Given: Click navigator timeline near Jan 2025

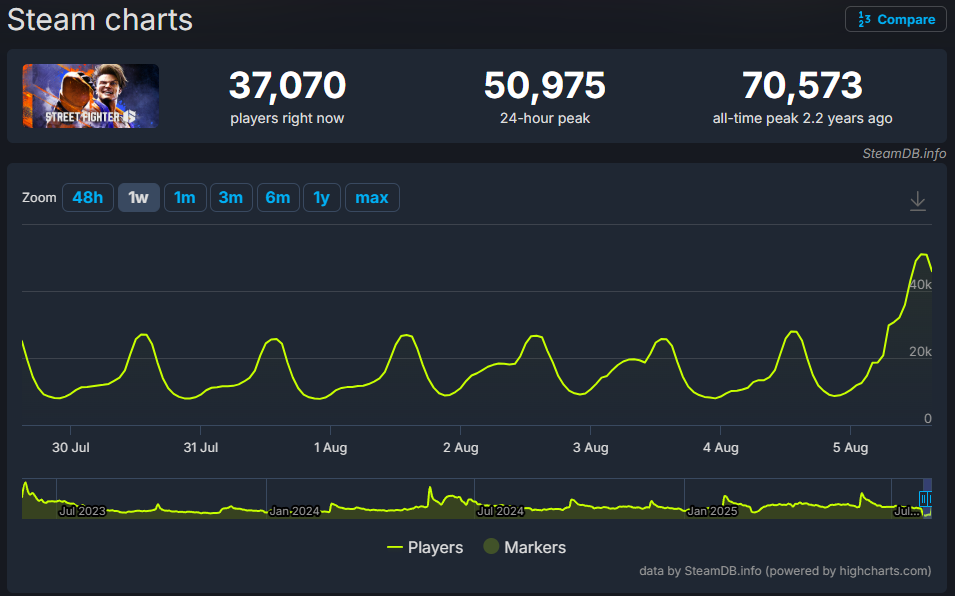Looking at the screenshot, I should click(x=711, y=511).
